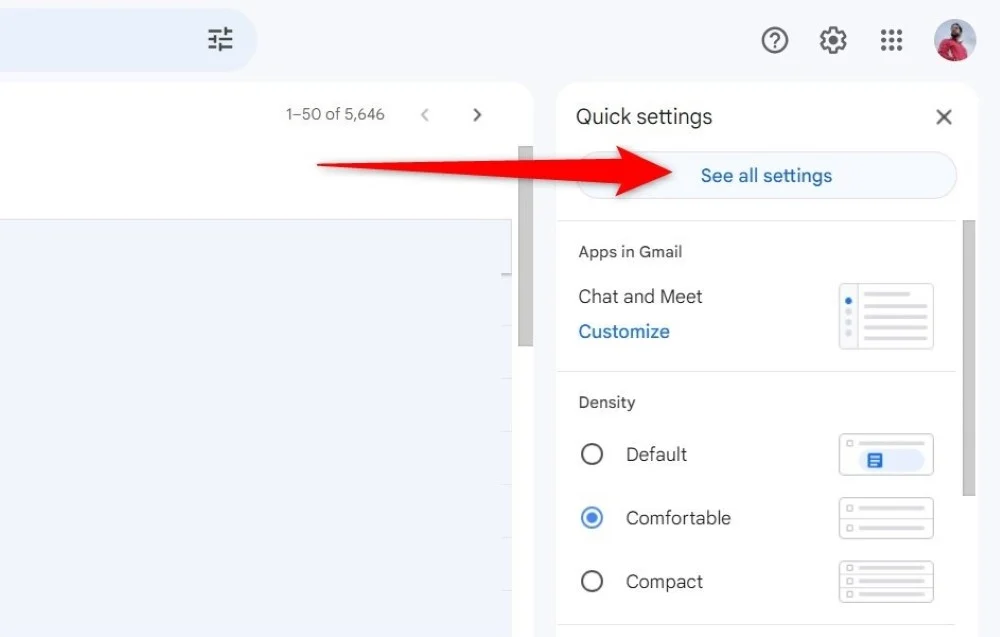Image resolution: width=1000 pixels, height=637 pixels.
Task: Open the Google apps grid
Action: [891, 40]
